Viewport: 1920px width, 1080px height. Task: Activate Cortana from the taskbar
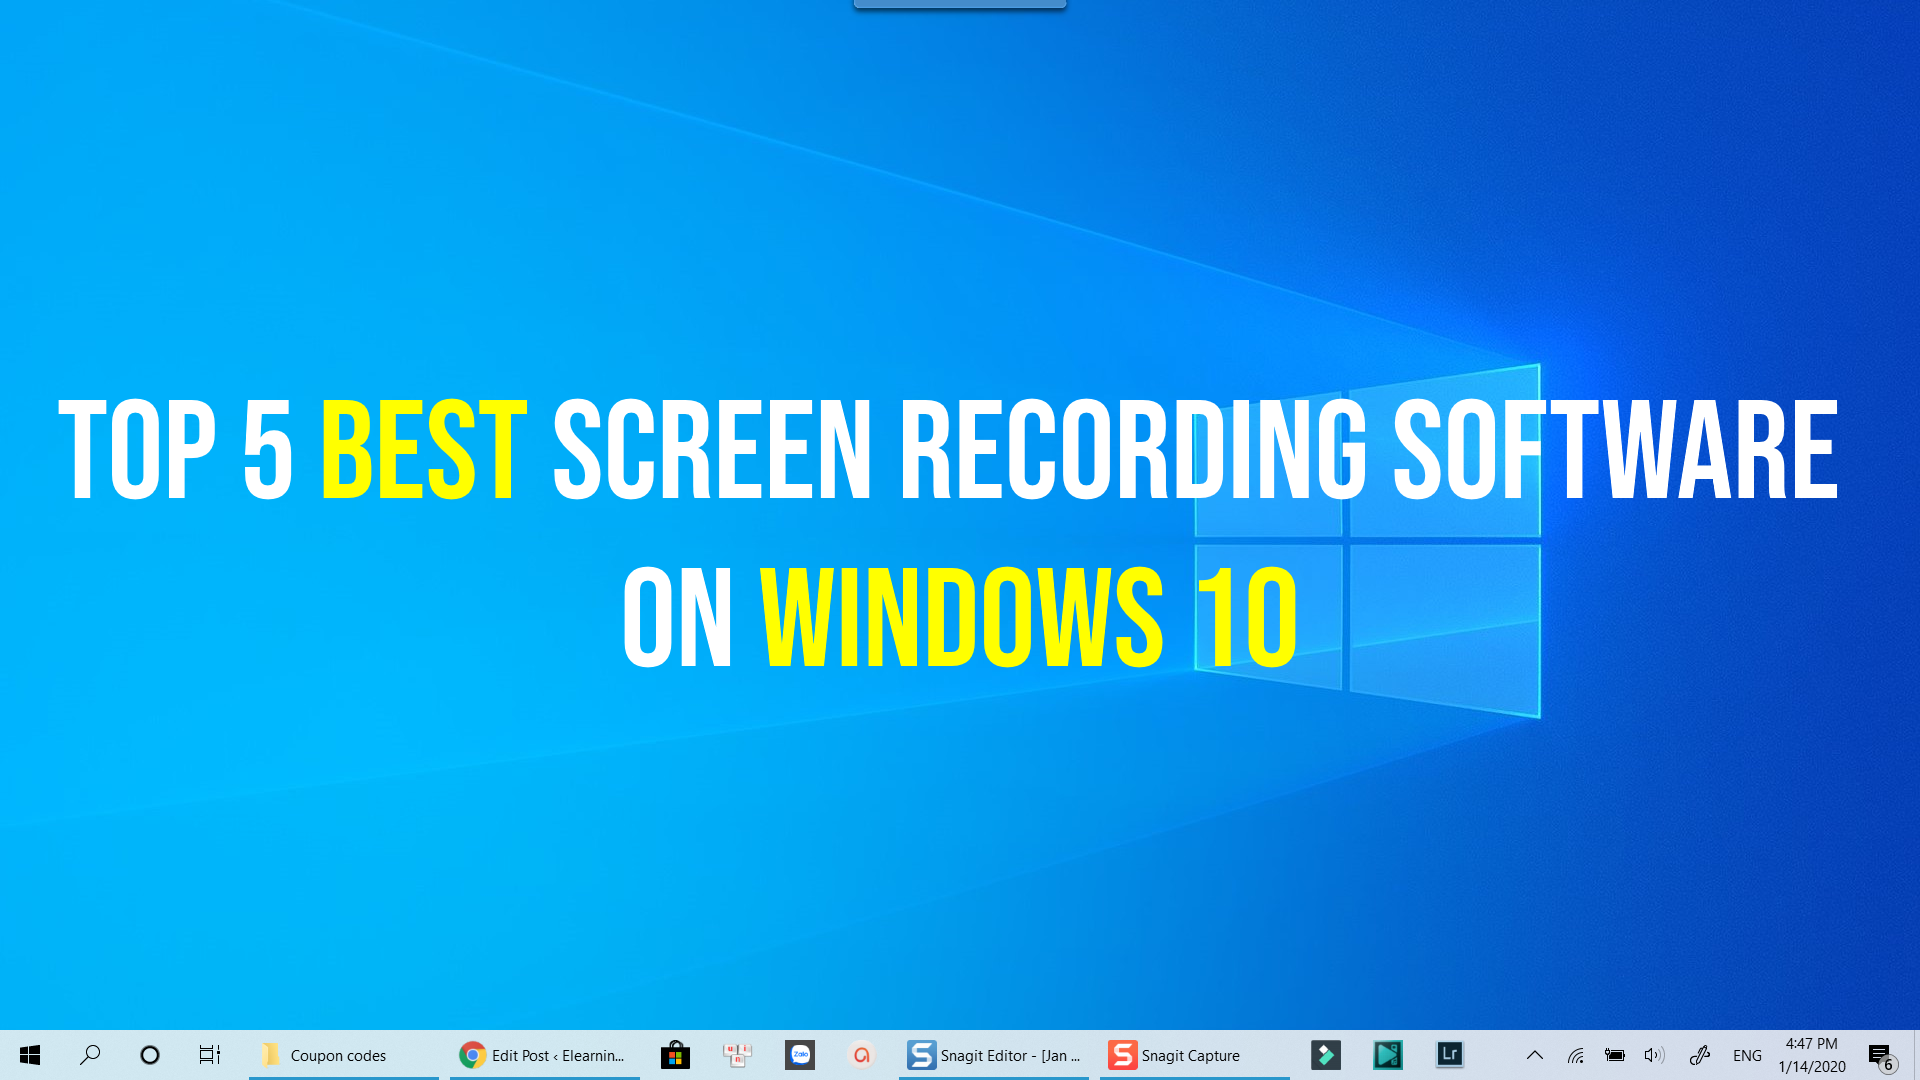coord(149,1055)
